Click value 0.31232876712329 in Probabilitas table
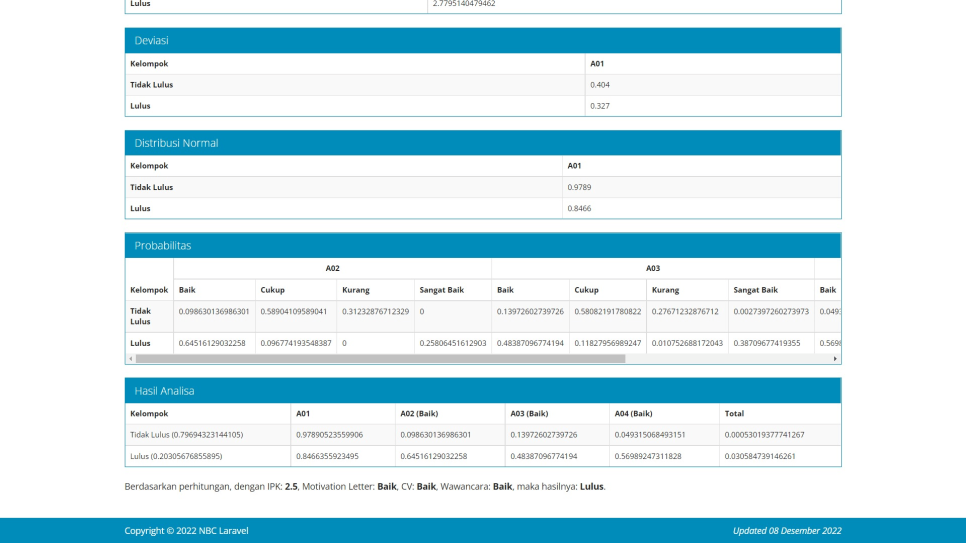Image resolution: width=966 pixels, height=543 pixels. 375,312
